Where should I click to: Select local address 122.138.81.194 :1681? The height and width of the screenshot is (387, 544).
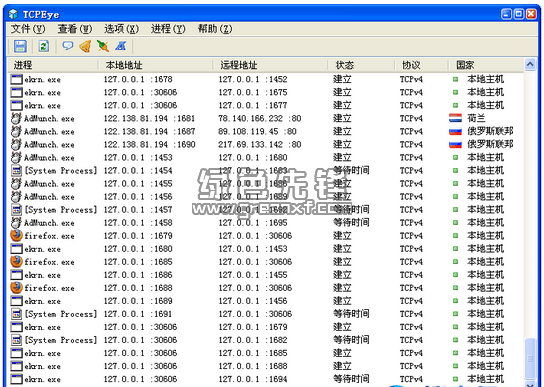tap(149, 118)
